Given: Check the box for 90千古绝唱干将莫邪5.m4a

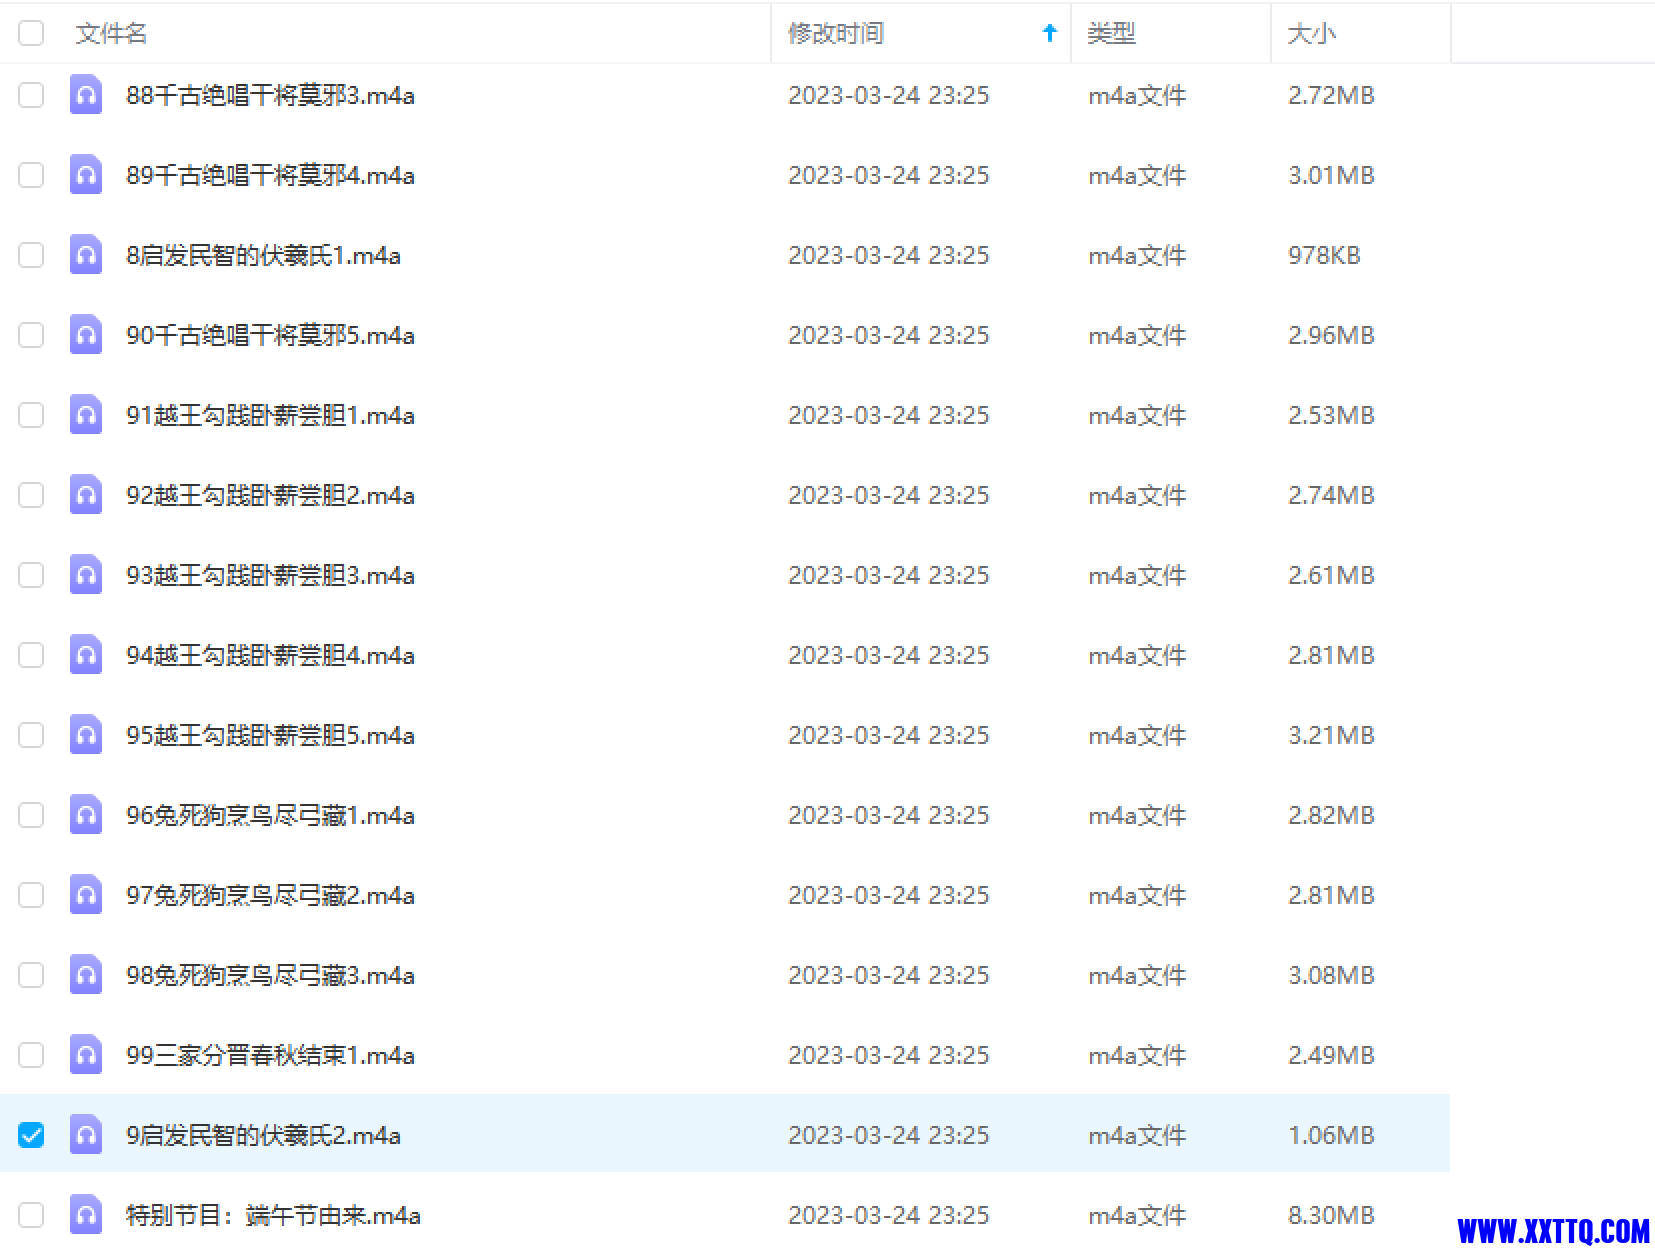Looking at the screenshot, I should click(31, 335).
